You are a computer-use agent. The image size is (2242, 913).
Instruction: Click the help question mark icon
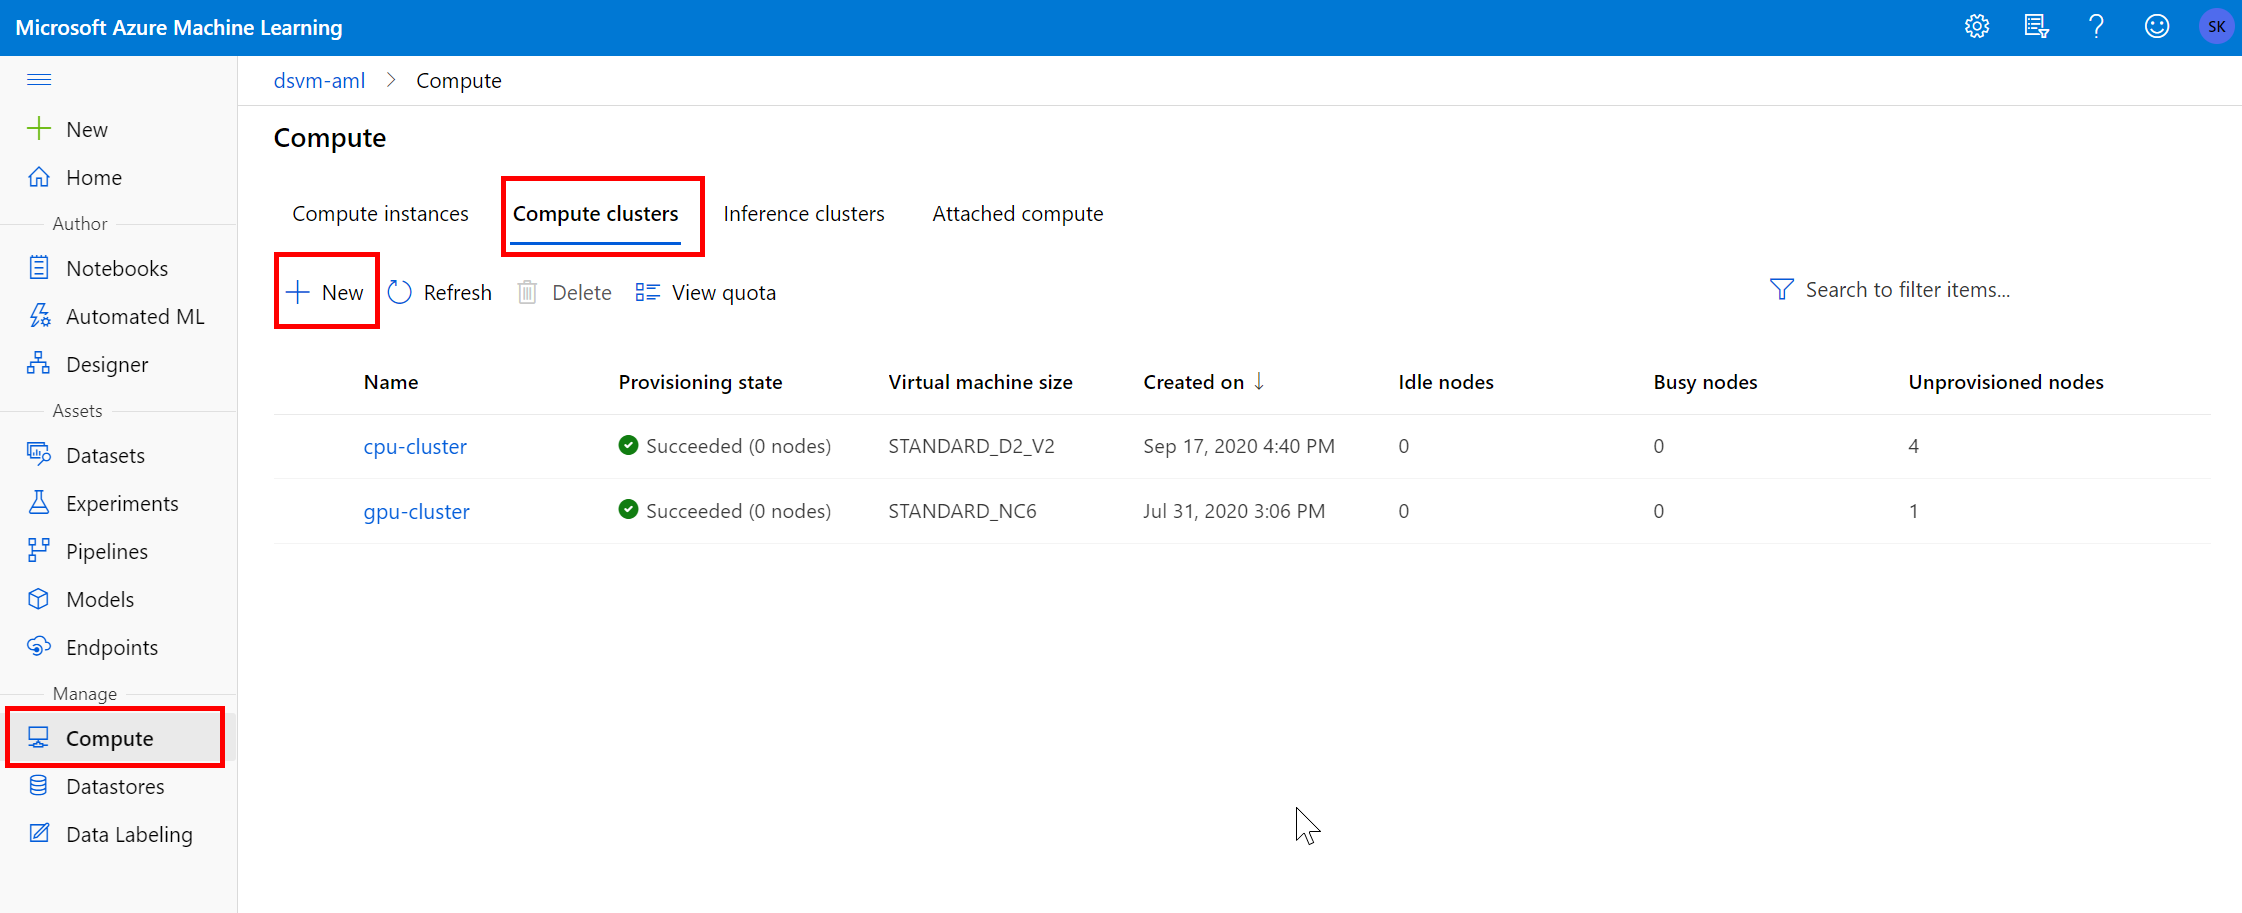[2096, 27]
